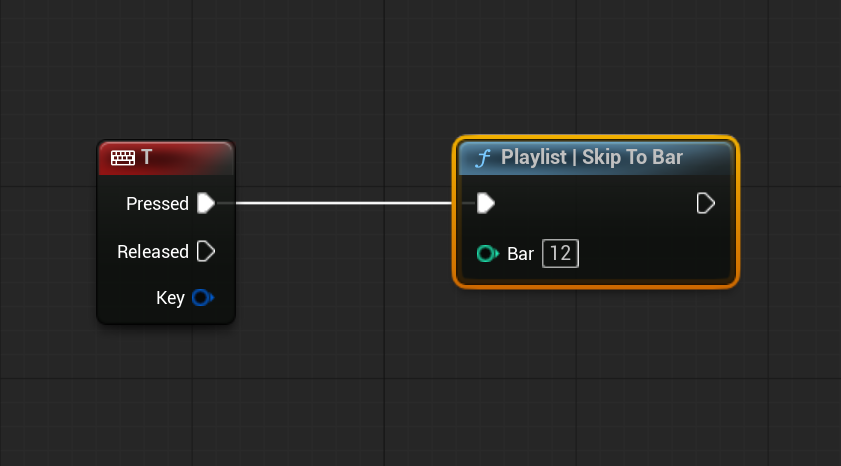
Task: Click the Released execution output pin
Action: 205,251
